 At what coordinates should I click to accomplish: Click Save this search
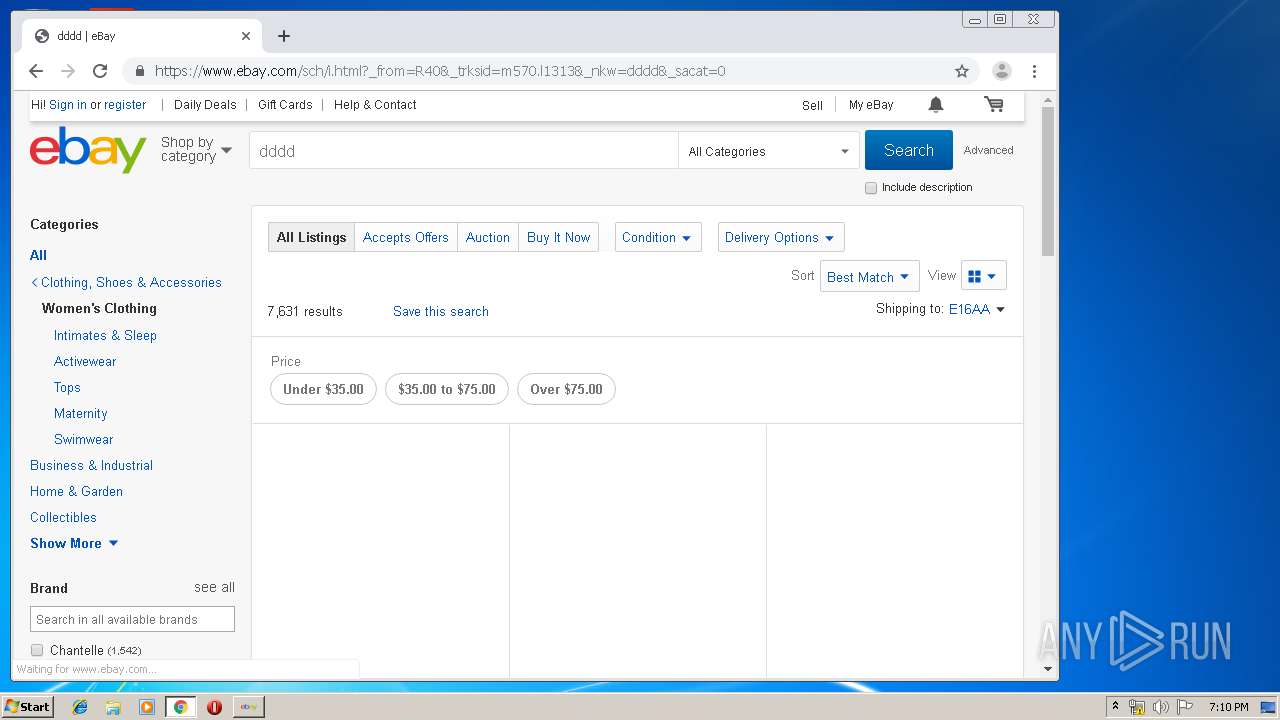pos(441,311)
